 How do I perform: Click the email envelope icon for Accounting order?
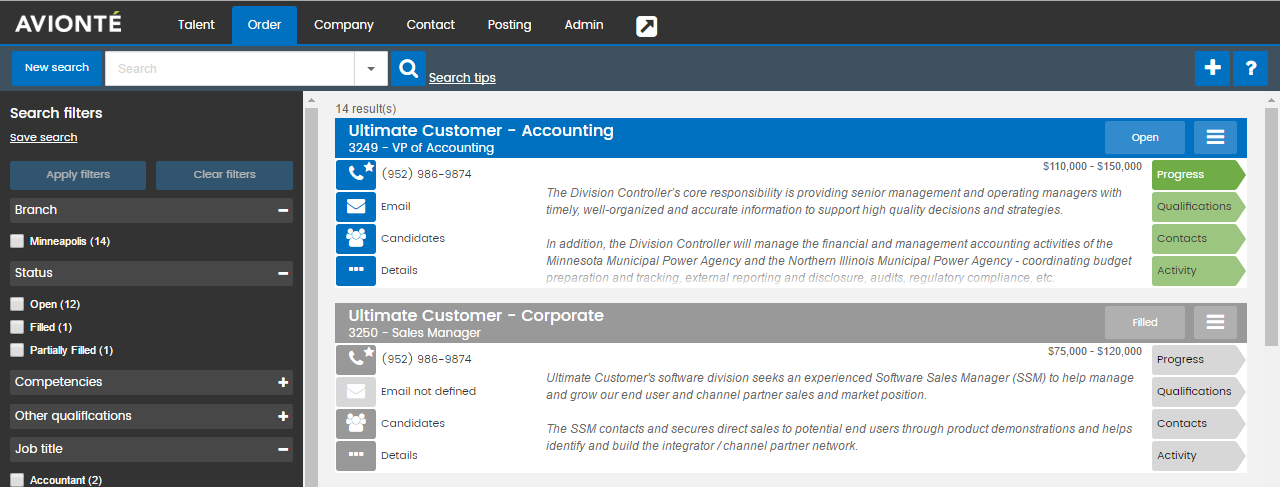pos(356,206)
